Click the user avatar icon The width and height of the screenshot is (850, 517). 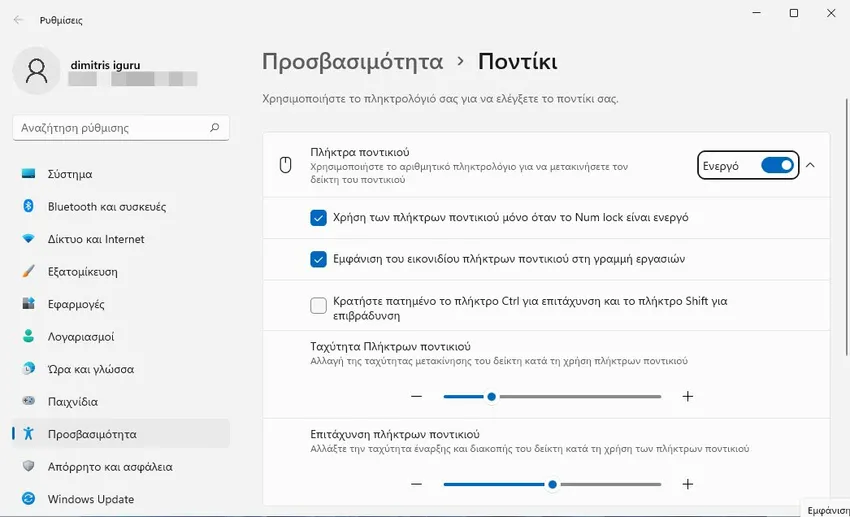tap(36, 70)
